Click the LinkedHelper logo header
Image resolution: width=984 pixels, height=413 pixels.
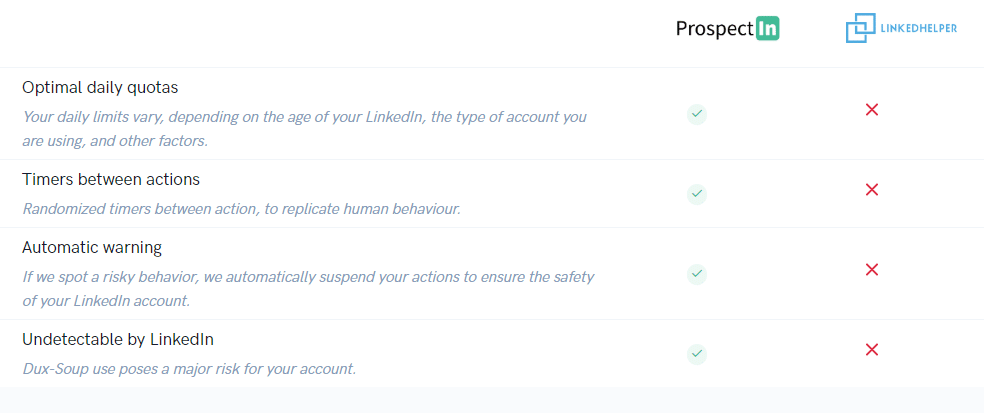[x=901, y=28]
